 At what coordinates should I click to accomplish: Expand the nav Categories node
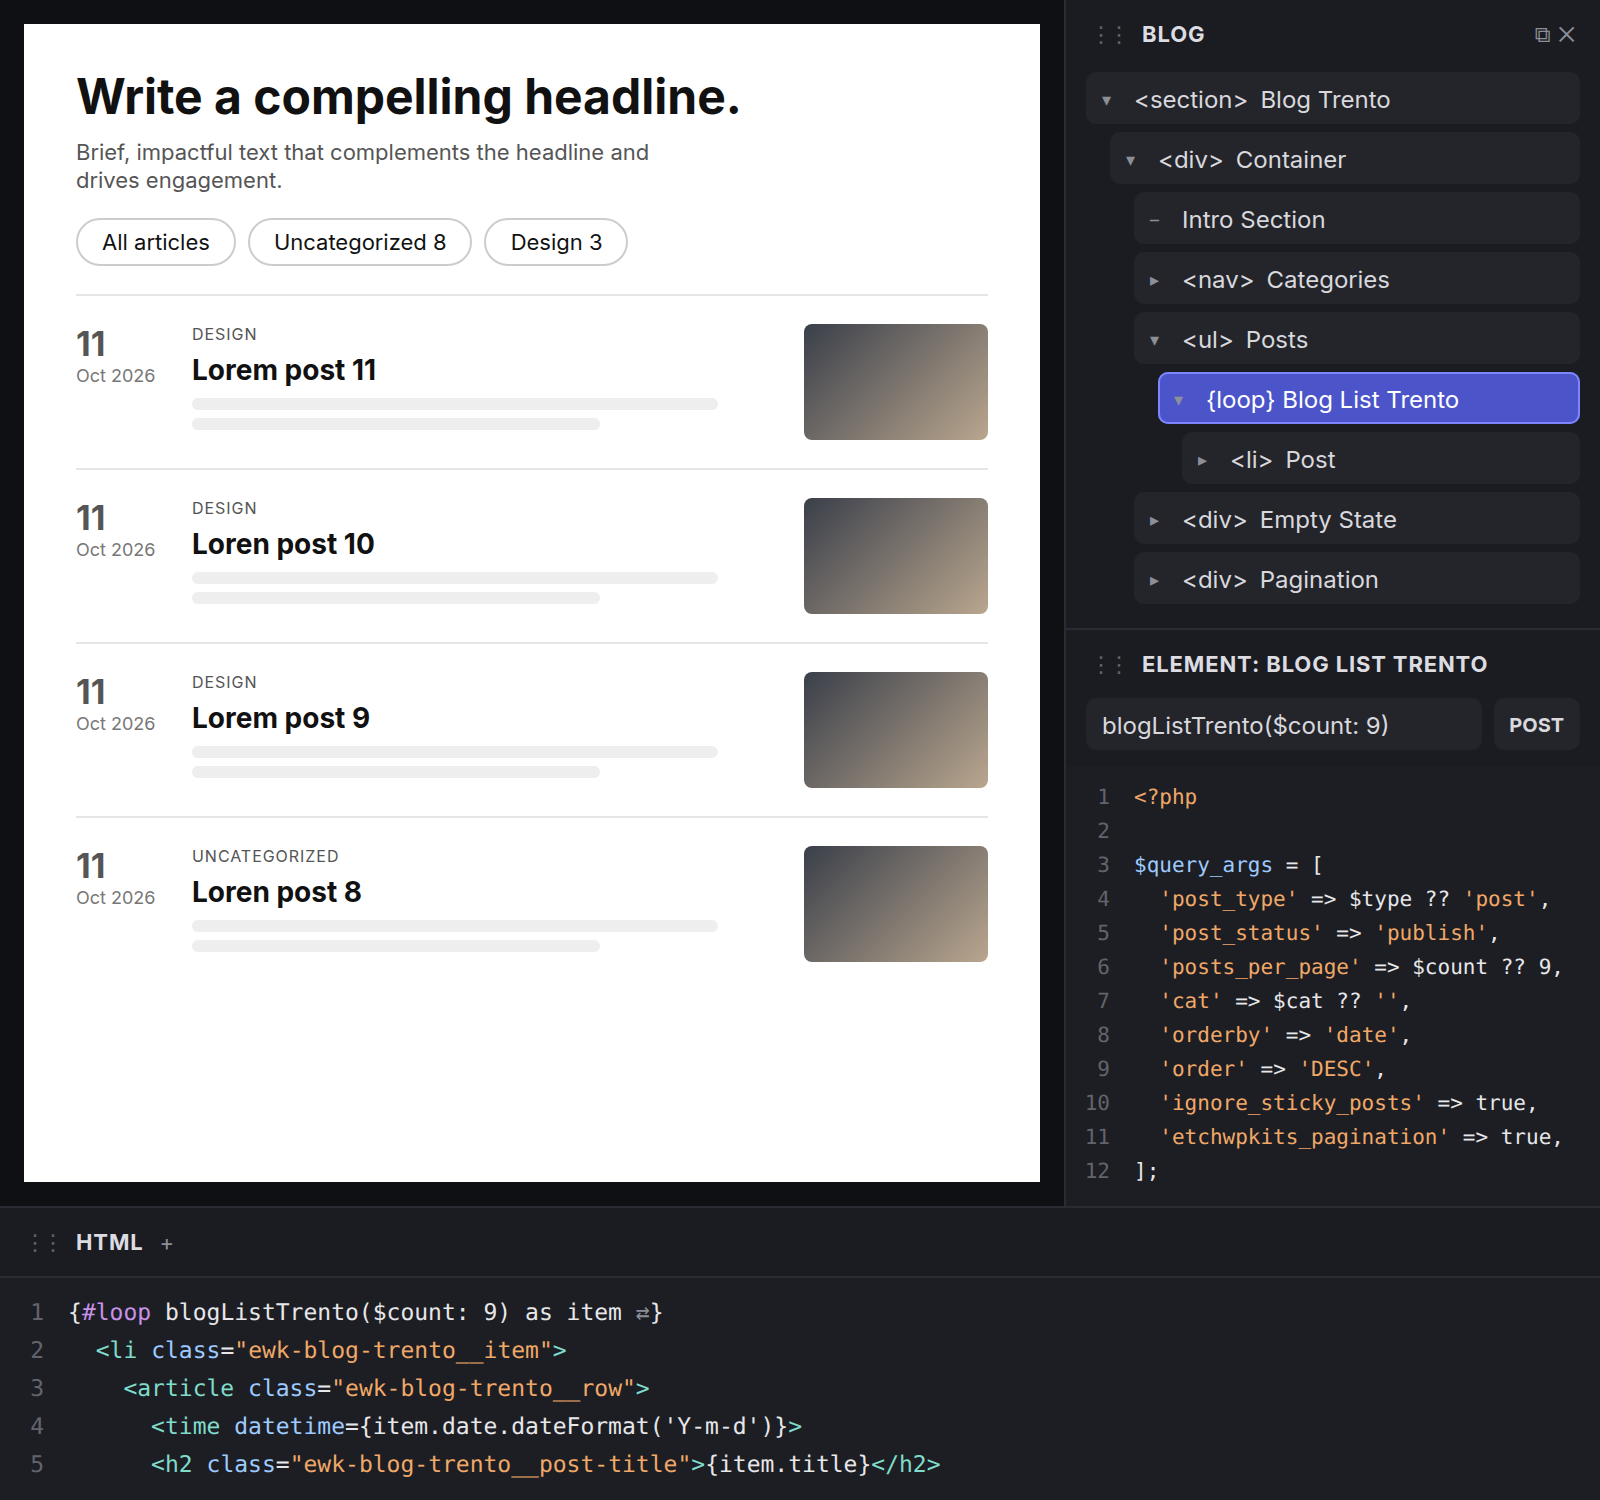pyautogui.click(x=1155, y=281)
